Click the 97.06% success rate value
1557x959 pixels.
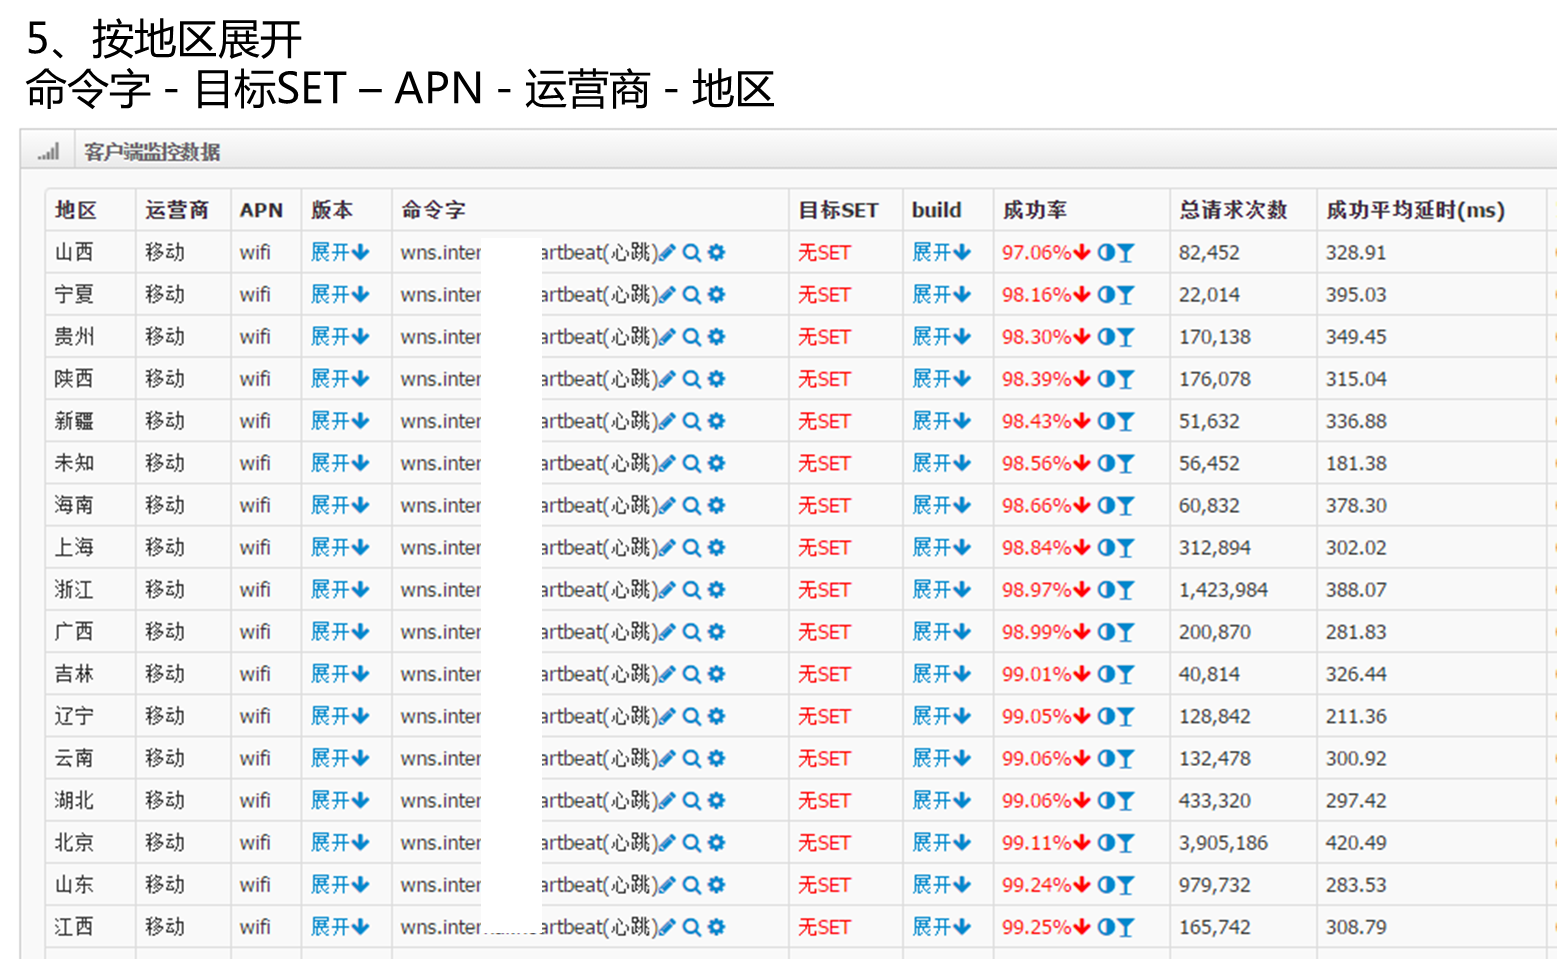pyautogui.click(x=1037, y=253)
